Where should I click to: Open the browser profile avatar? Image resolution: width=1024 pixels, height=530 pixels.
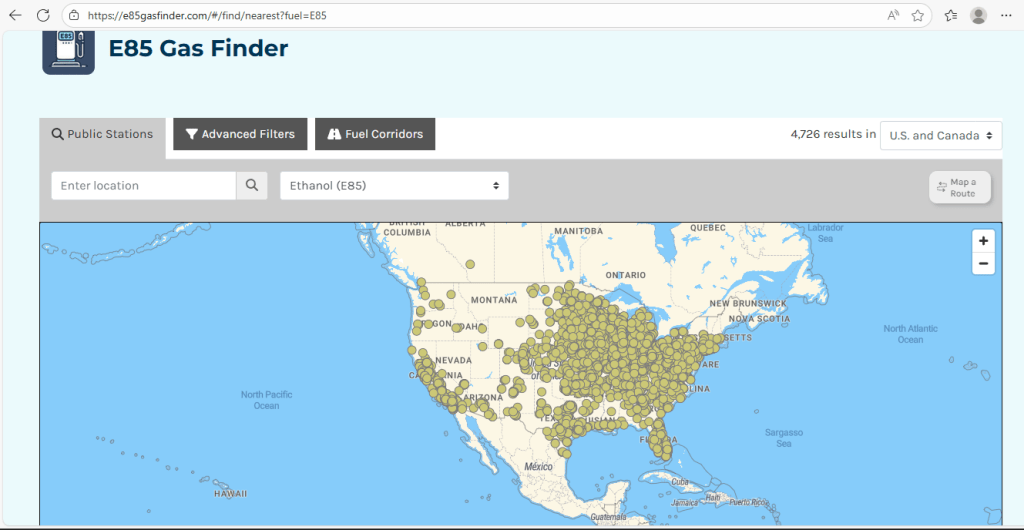[x=978, y=16]
